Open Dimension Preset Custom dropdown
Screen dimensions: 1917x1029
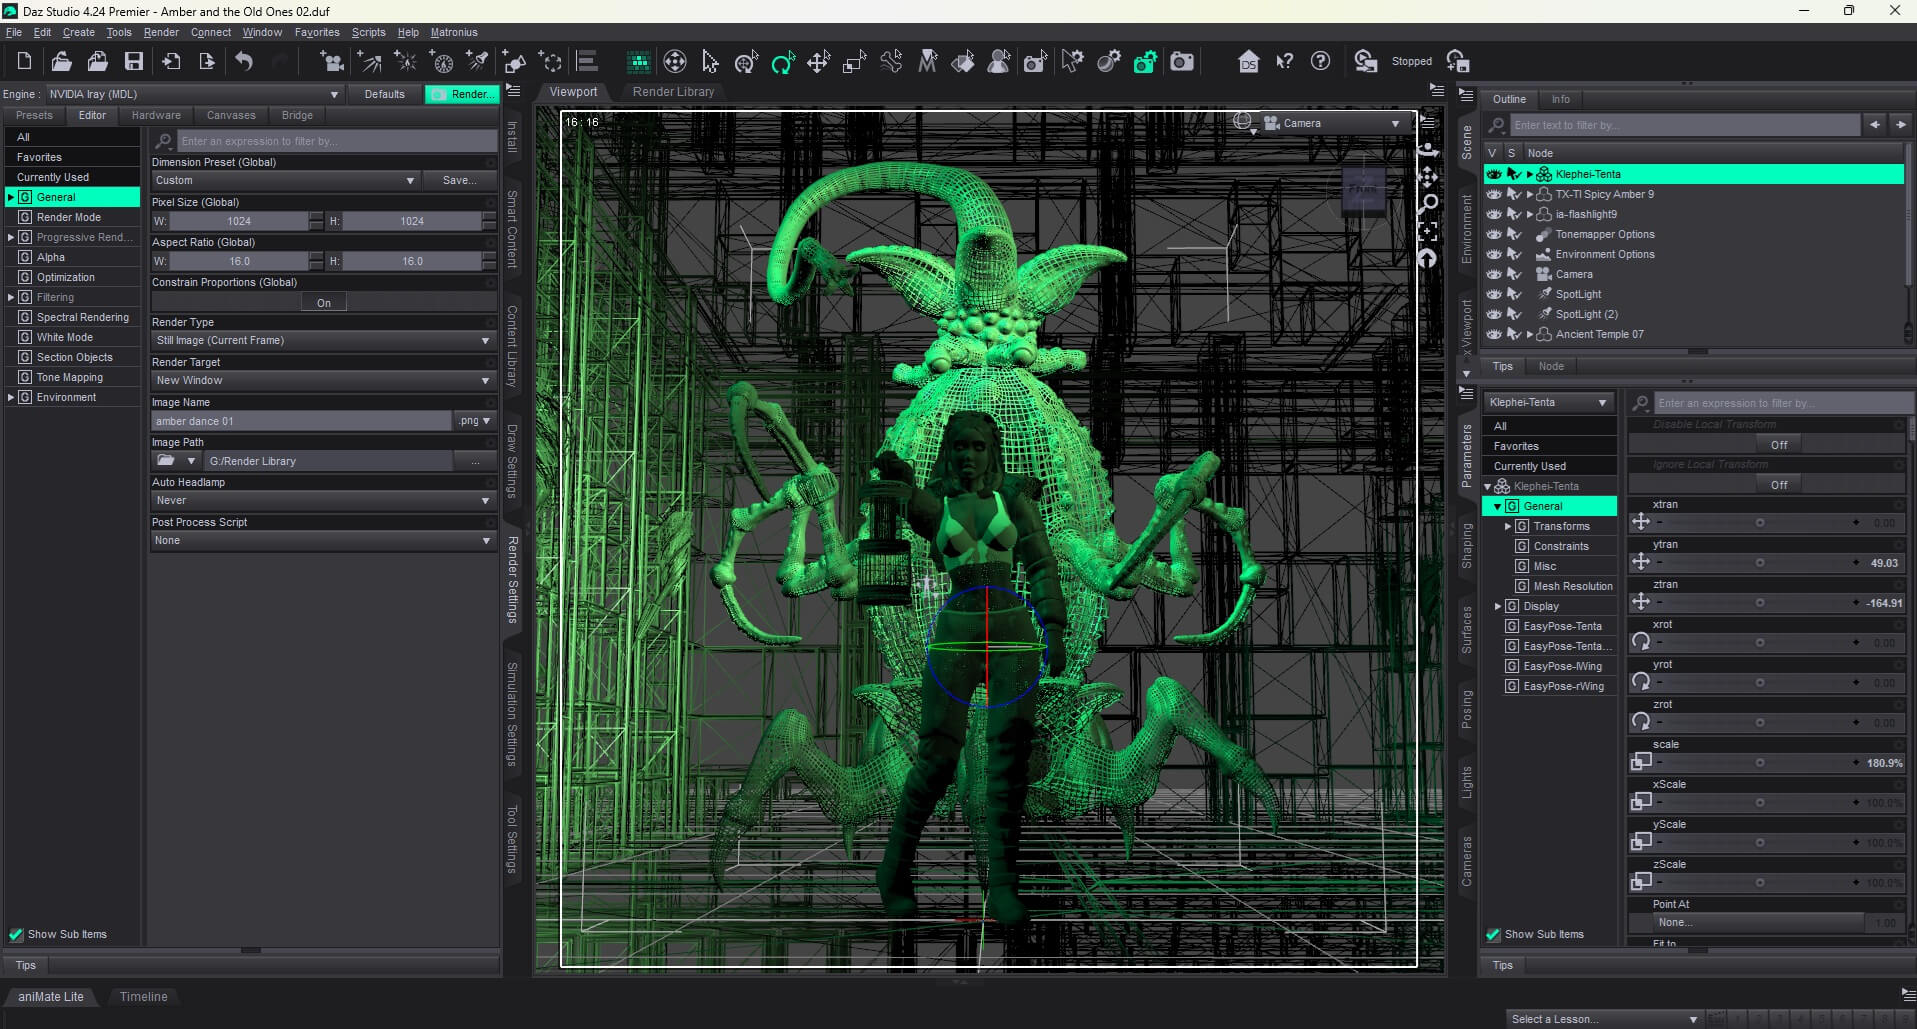tap(285, 181)
